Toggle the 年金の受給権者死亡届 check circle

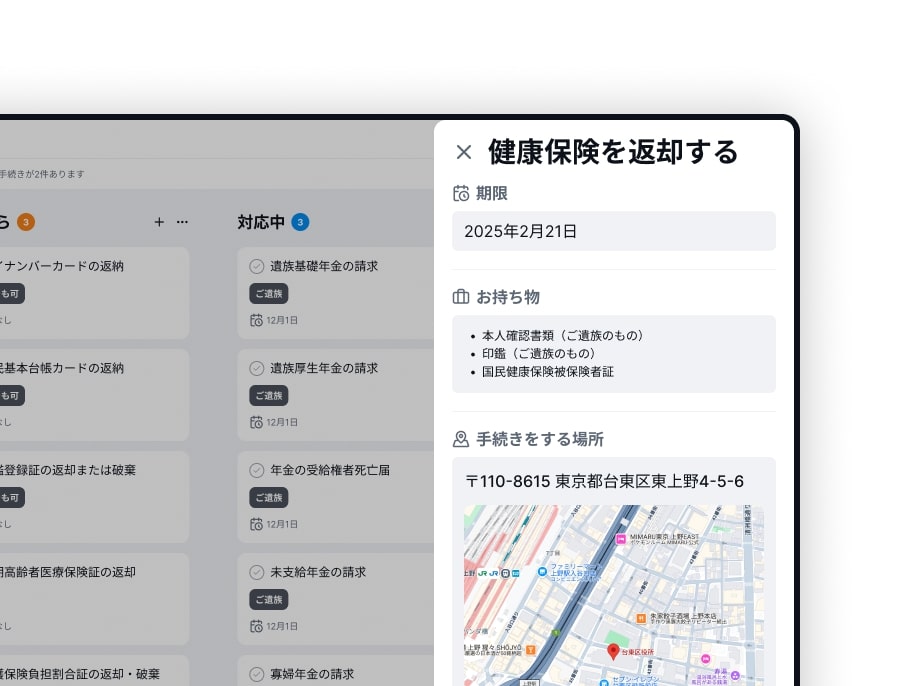(257, 470)
